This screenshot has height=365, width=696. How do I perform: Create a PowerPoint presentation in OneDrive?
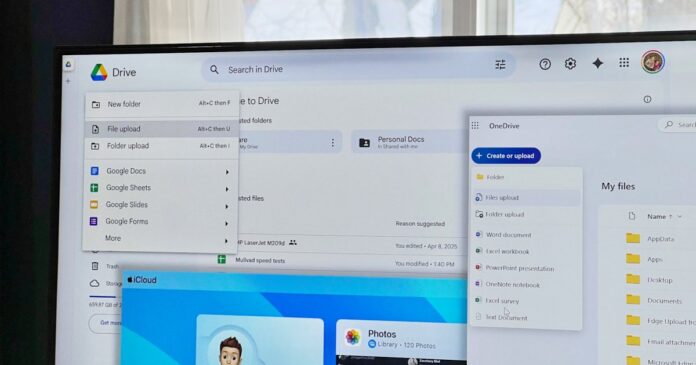tap(526, 268)
